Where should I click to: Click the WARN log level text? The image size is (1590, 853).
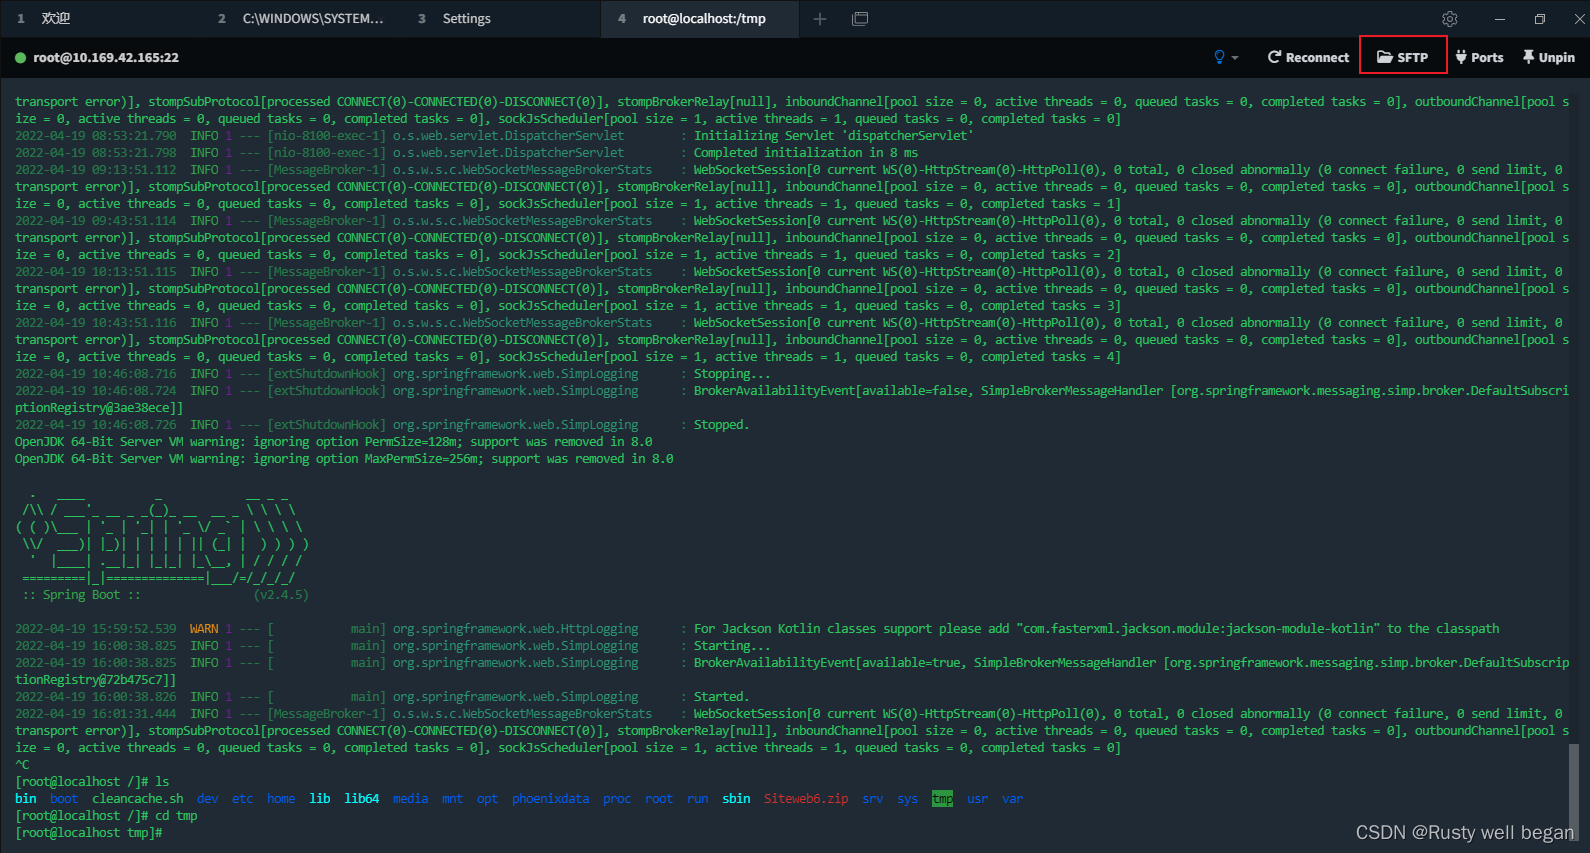(204, 629)
